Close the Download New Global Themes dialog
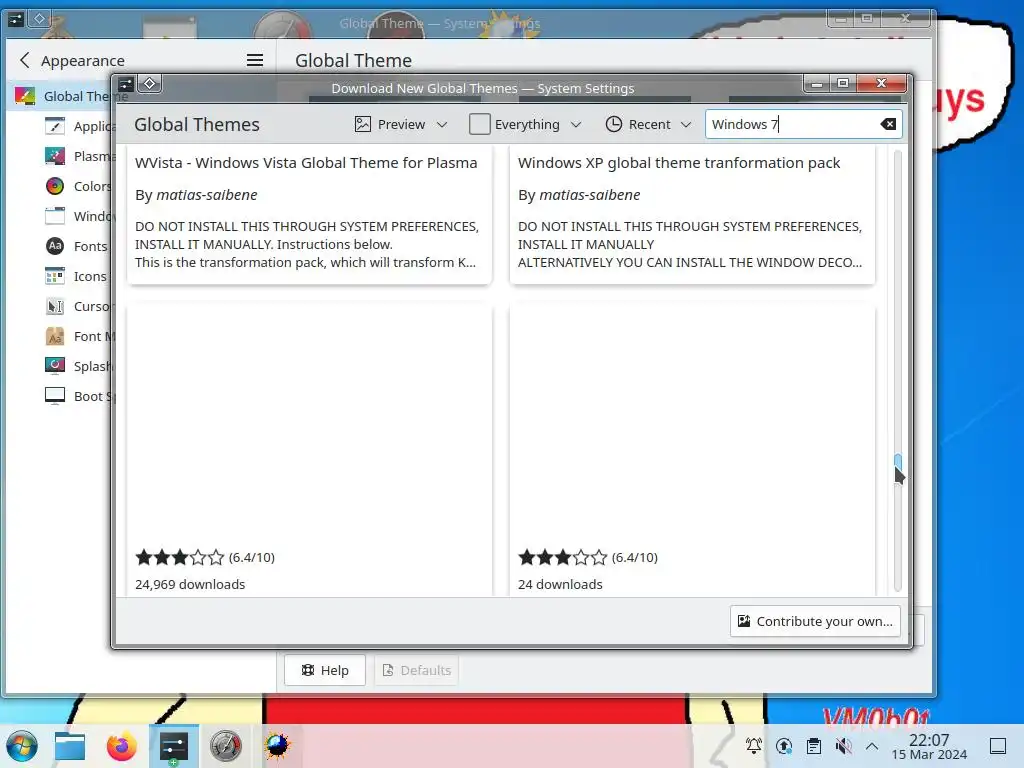Viewport: 1024px width, 768px height. [x=882, y=83]
